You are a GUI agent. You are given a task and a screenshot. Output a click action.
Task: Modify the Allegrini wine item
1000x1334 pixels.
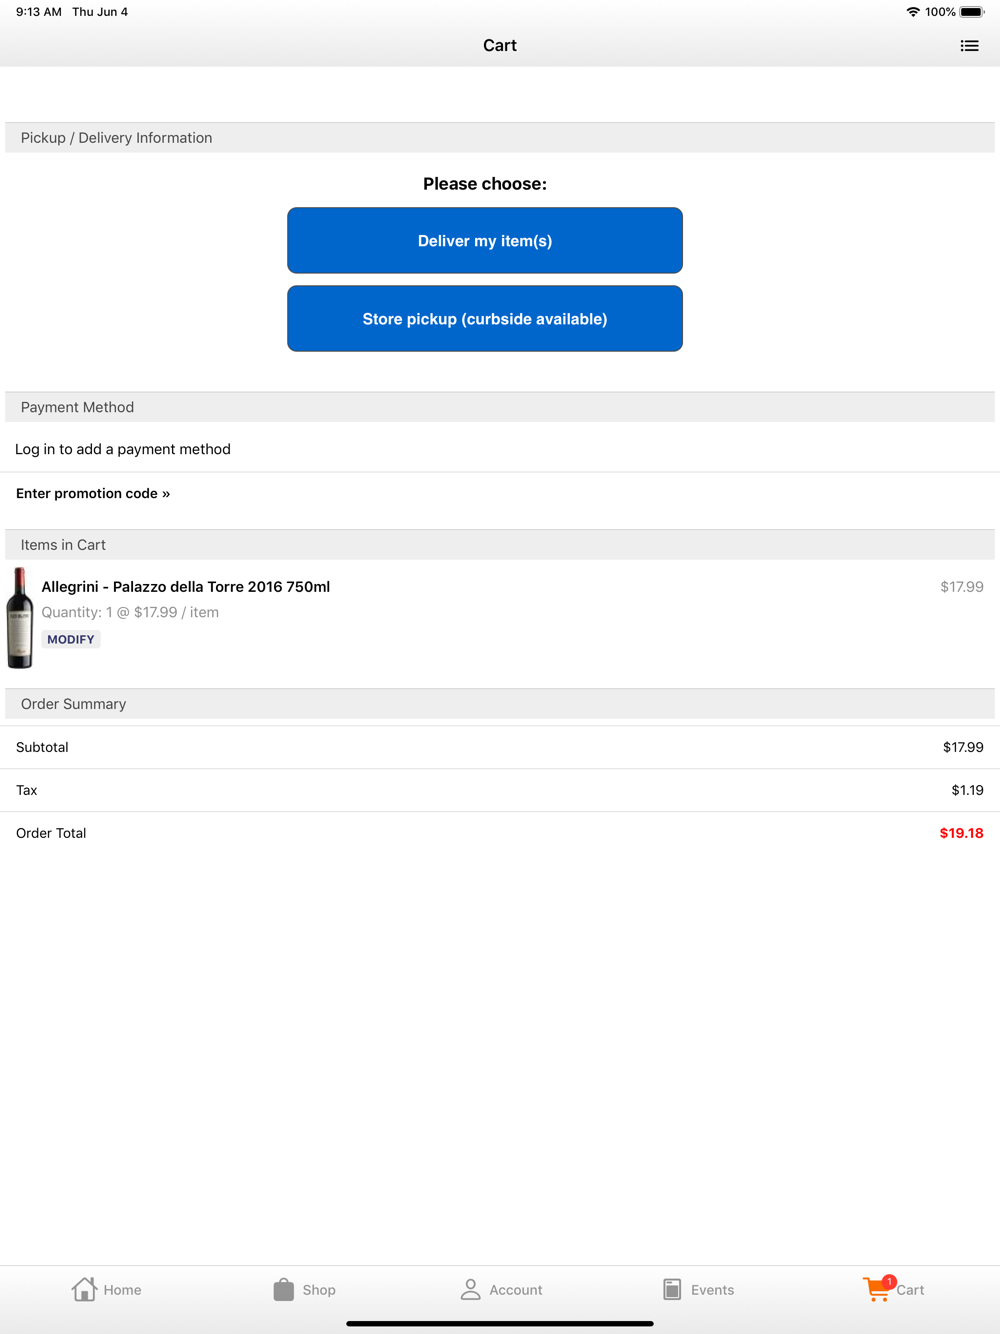[71, 639]
